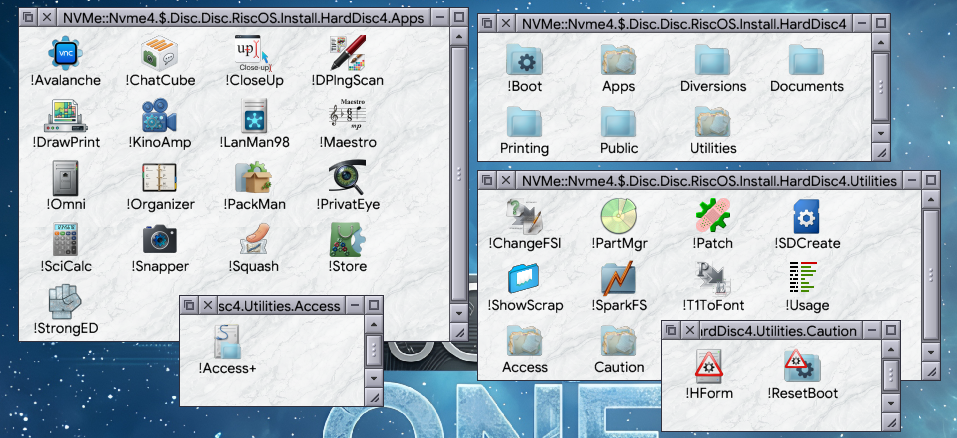Open the !Avalanche VNC app icon
Viewport: 957px width, 438px height.
[65, 54]
